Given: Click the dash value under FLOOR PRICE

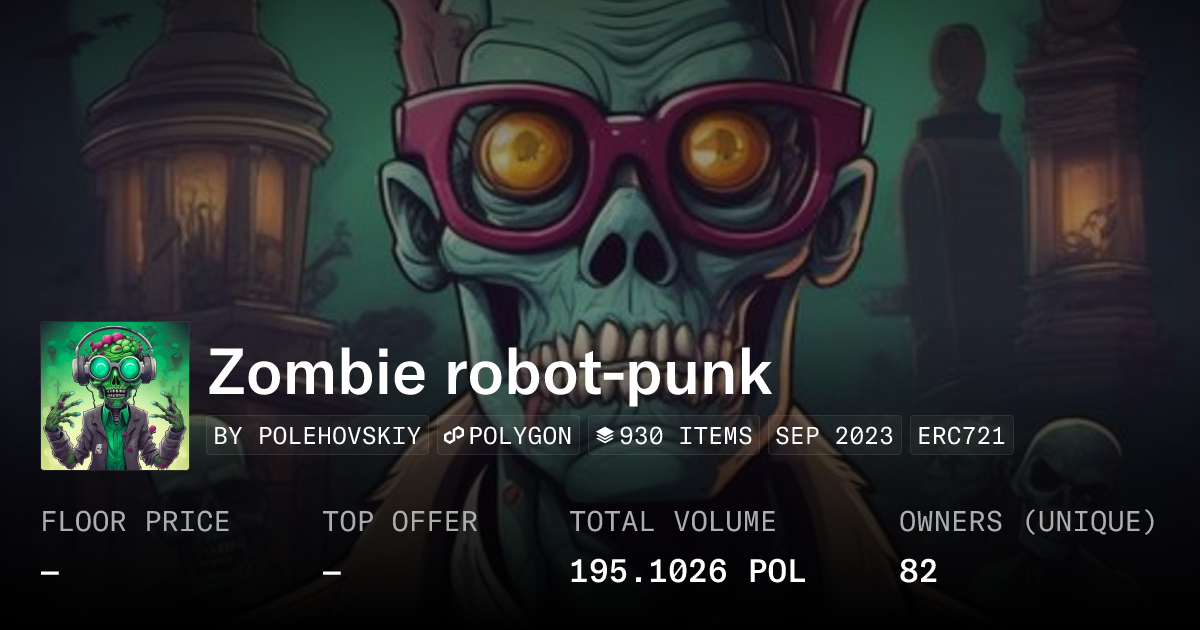Looking at the screenshot, I should coord(50,572).
